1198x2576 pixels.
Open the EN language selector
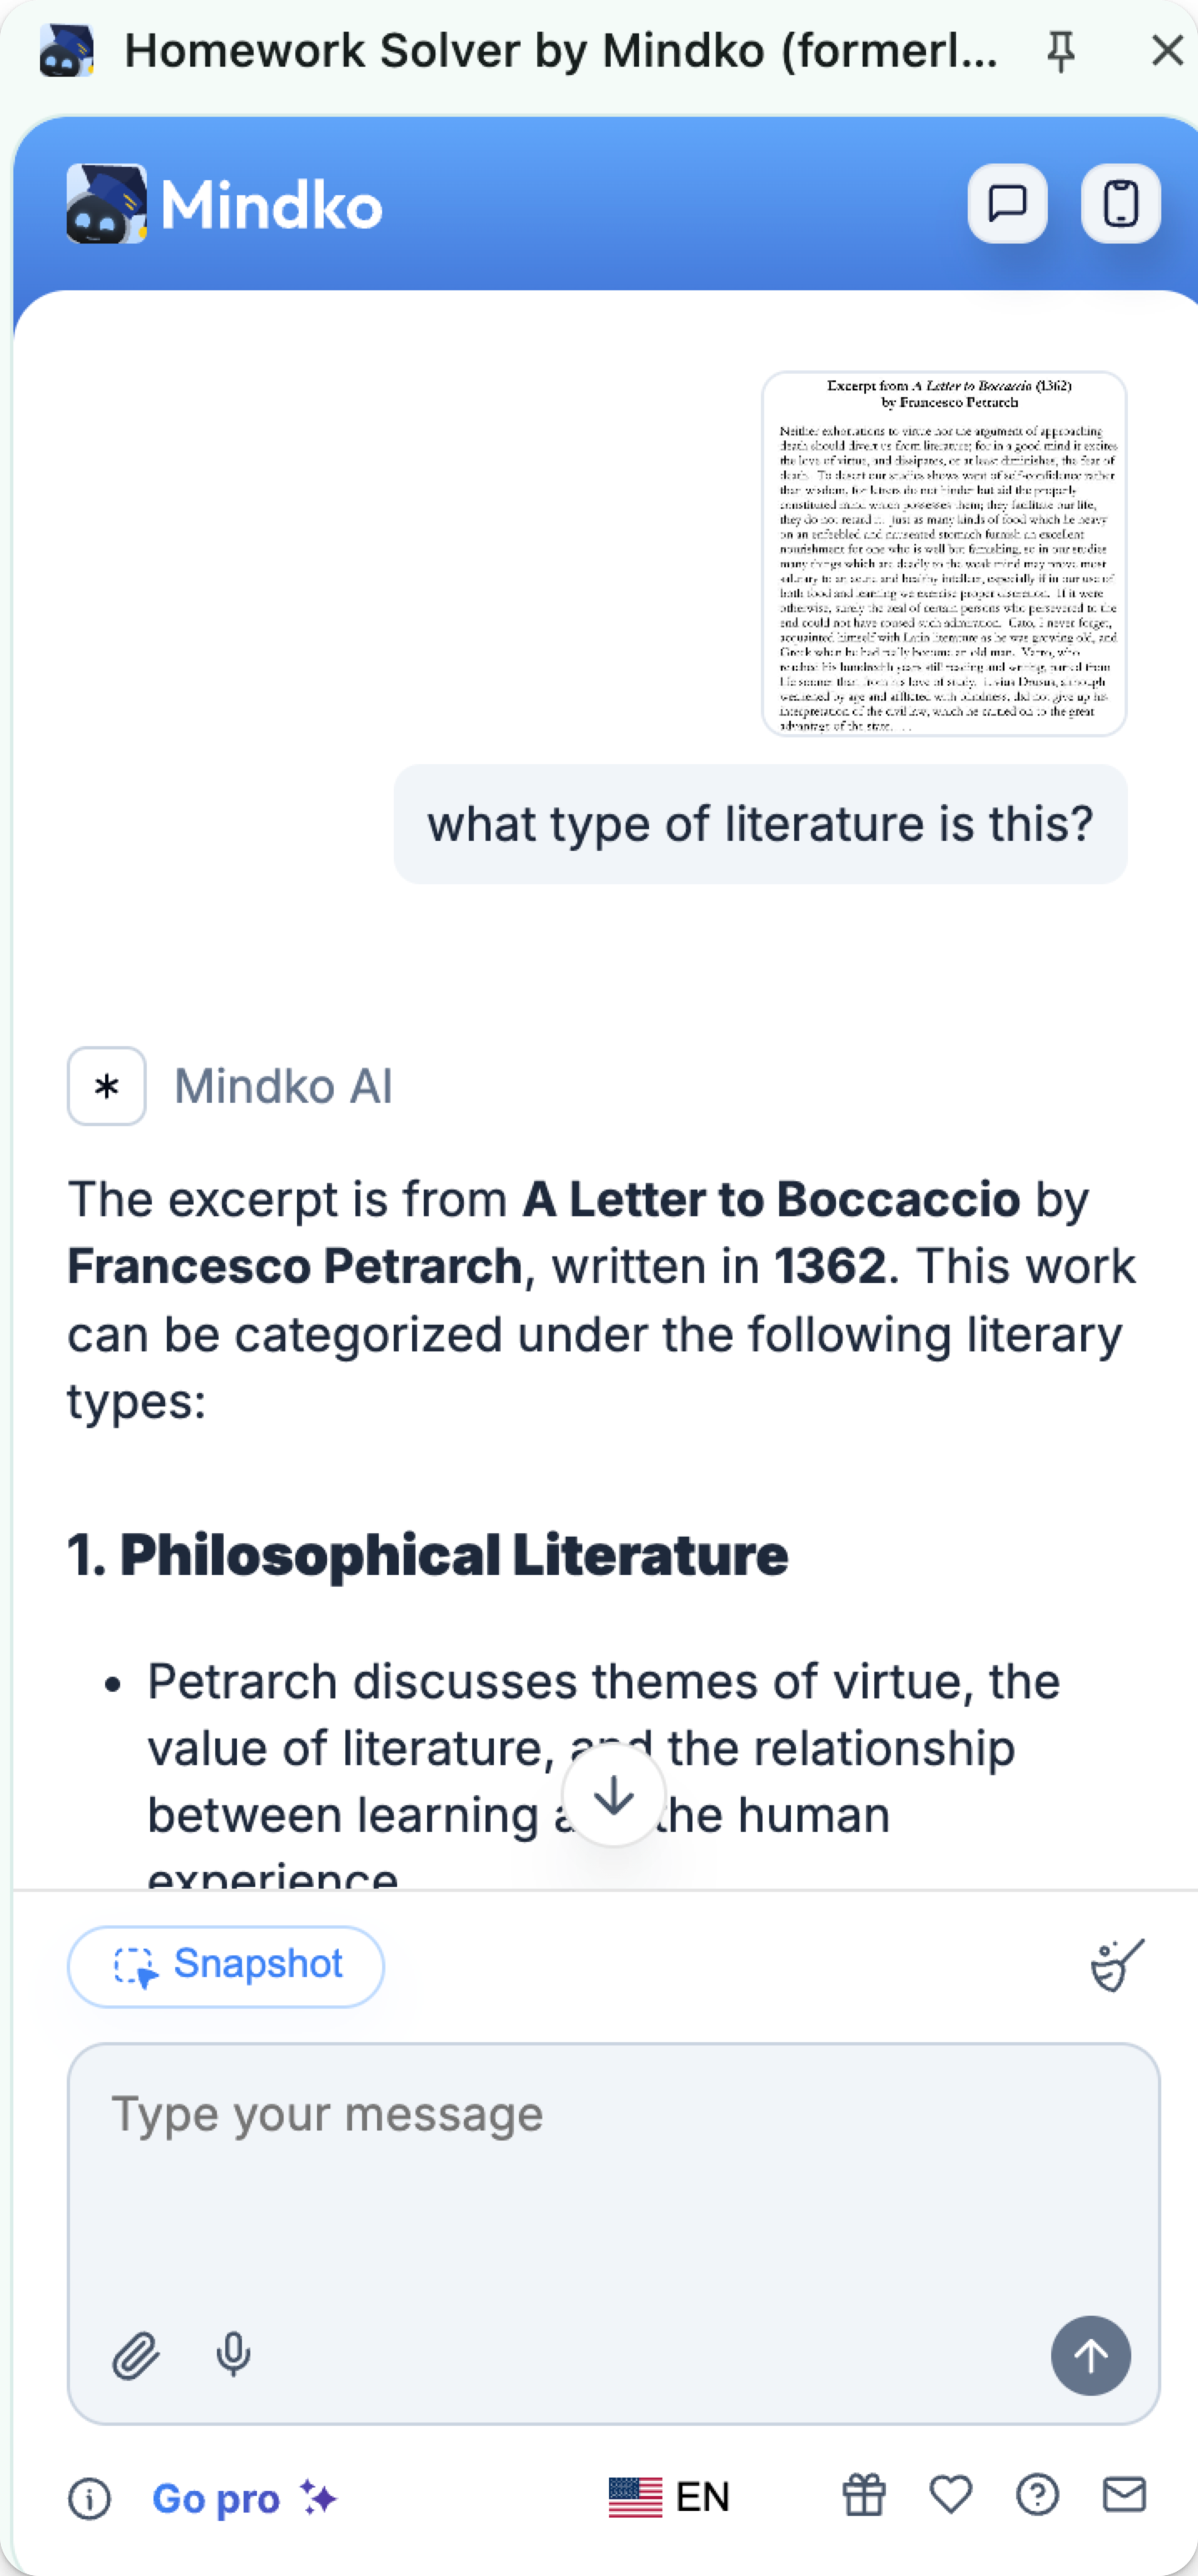pos(670,2497)
